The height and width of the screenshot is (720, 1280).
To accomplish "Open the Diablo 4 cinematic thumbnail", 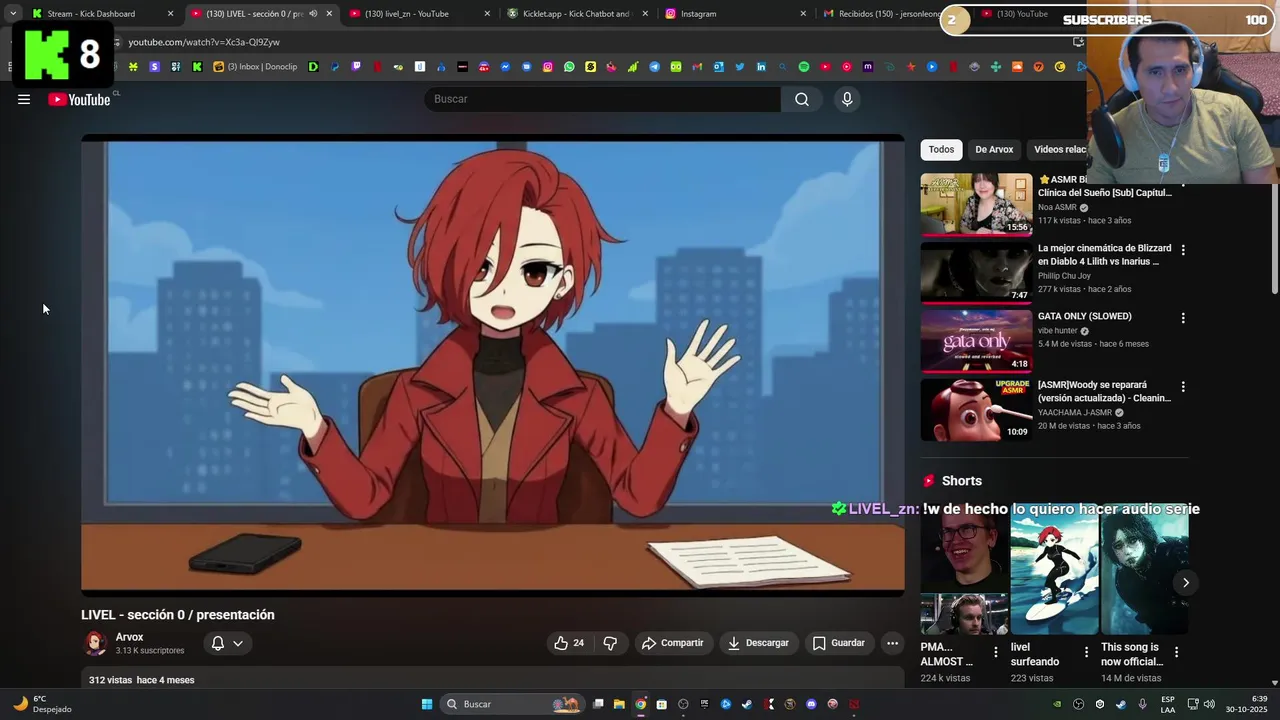I will point(976,273).
